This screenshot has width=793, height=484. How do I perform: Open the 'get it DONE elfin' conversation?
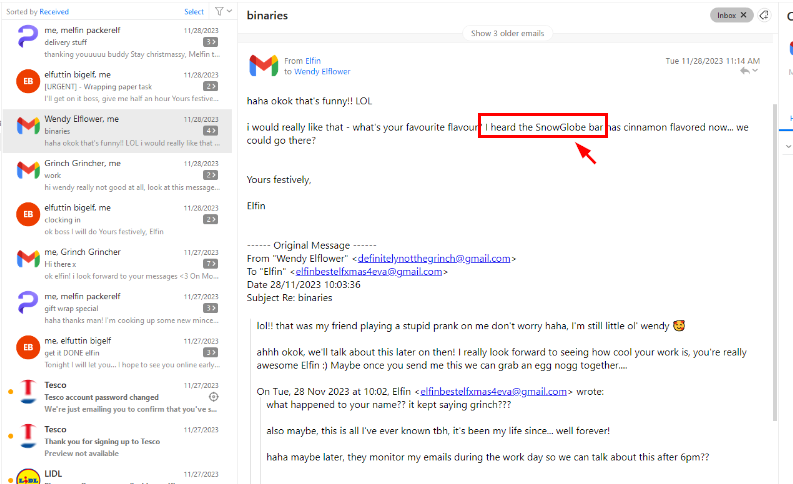[x=117, y=353]
